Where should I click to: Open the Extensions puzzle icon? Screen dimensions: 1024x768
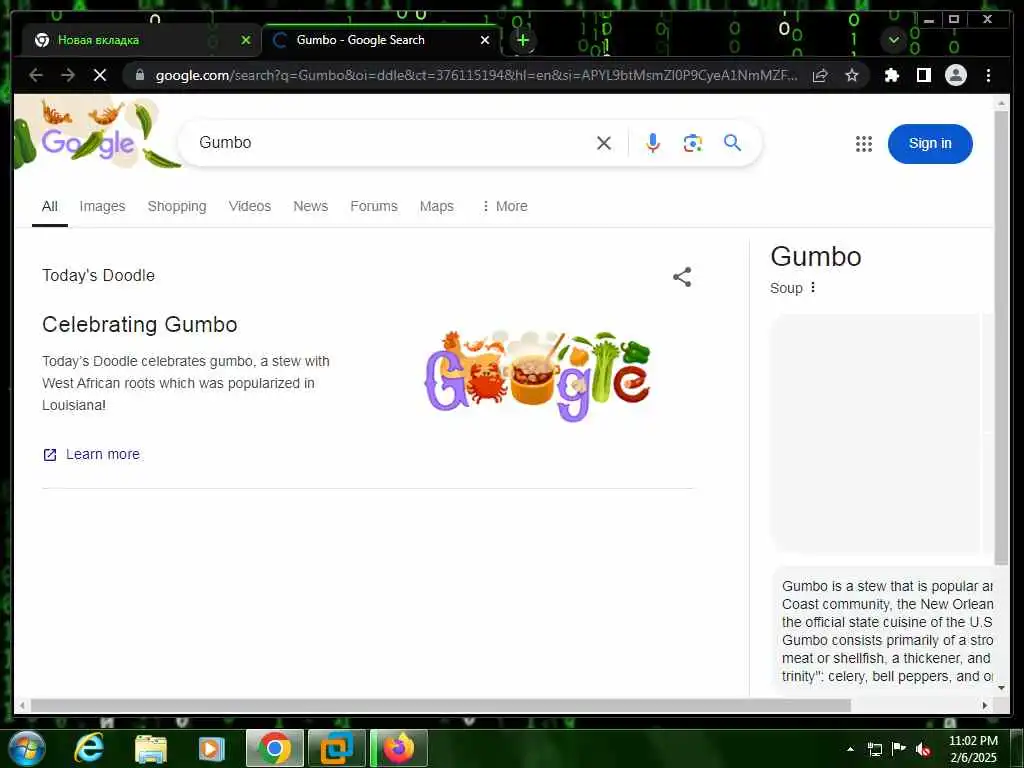coord(892,76)
